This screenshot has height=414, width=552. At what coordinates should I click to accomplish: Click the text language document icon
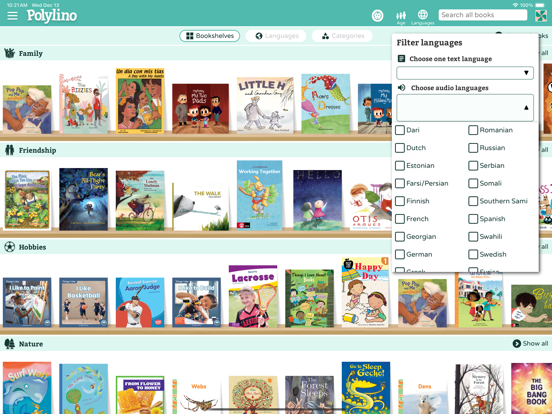[x=401, y=58]
